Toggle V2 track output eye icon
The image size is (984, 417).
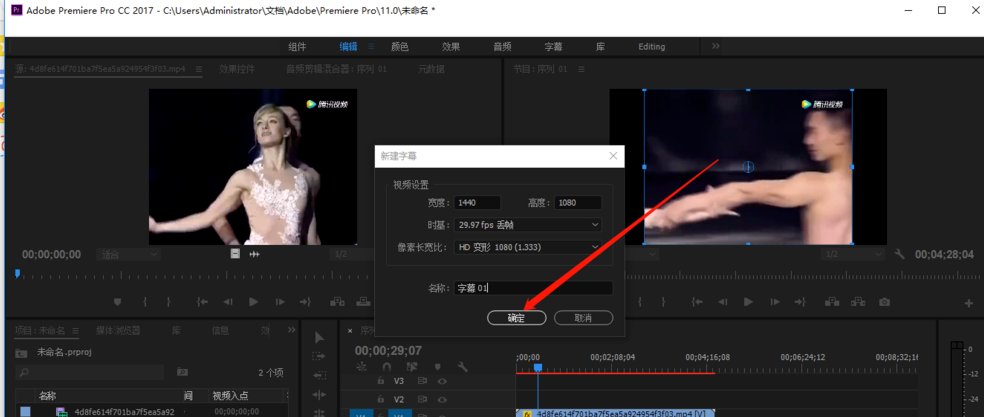click(x=441, y=399)
